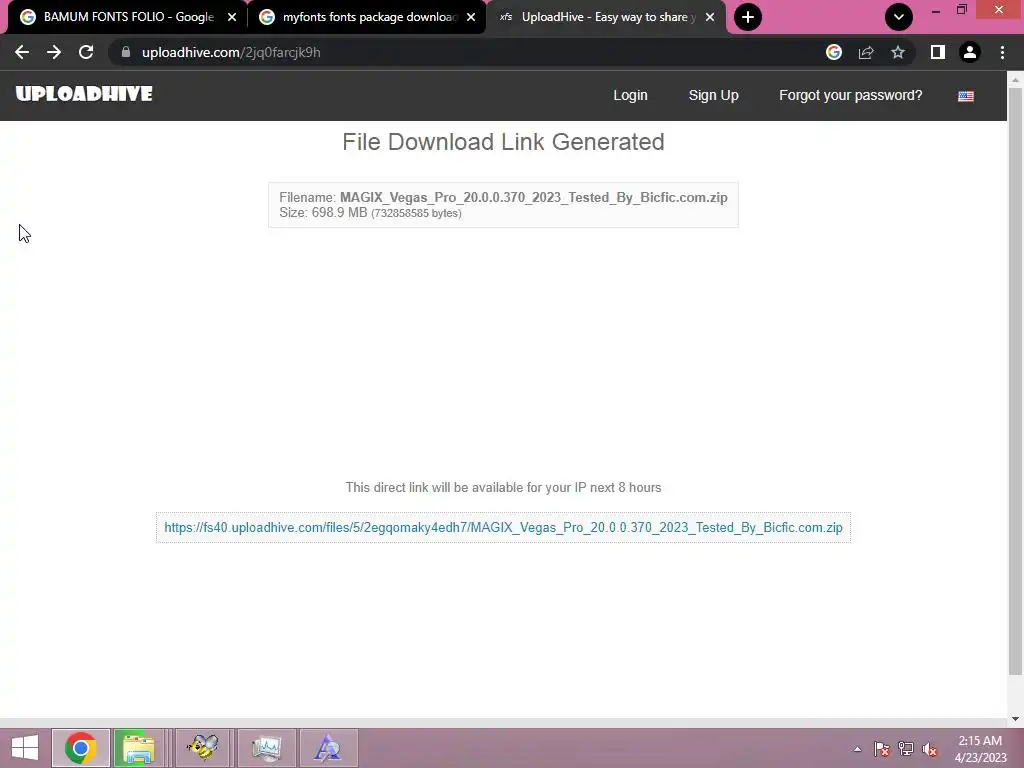The height and width of the screenshot is (768, 1024).
Task: Show hidden system tray icons
Action: coord(857,749)
